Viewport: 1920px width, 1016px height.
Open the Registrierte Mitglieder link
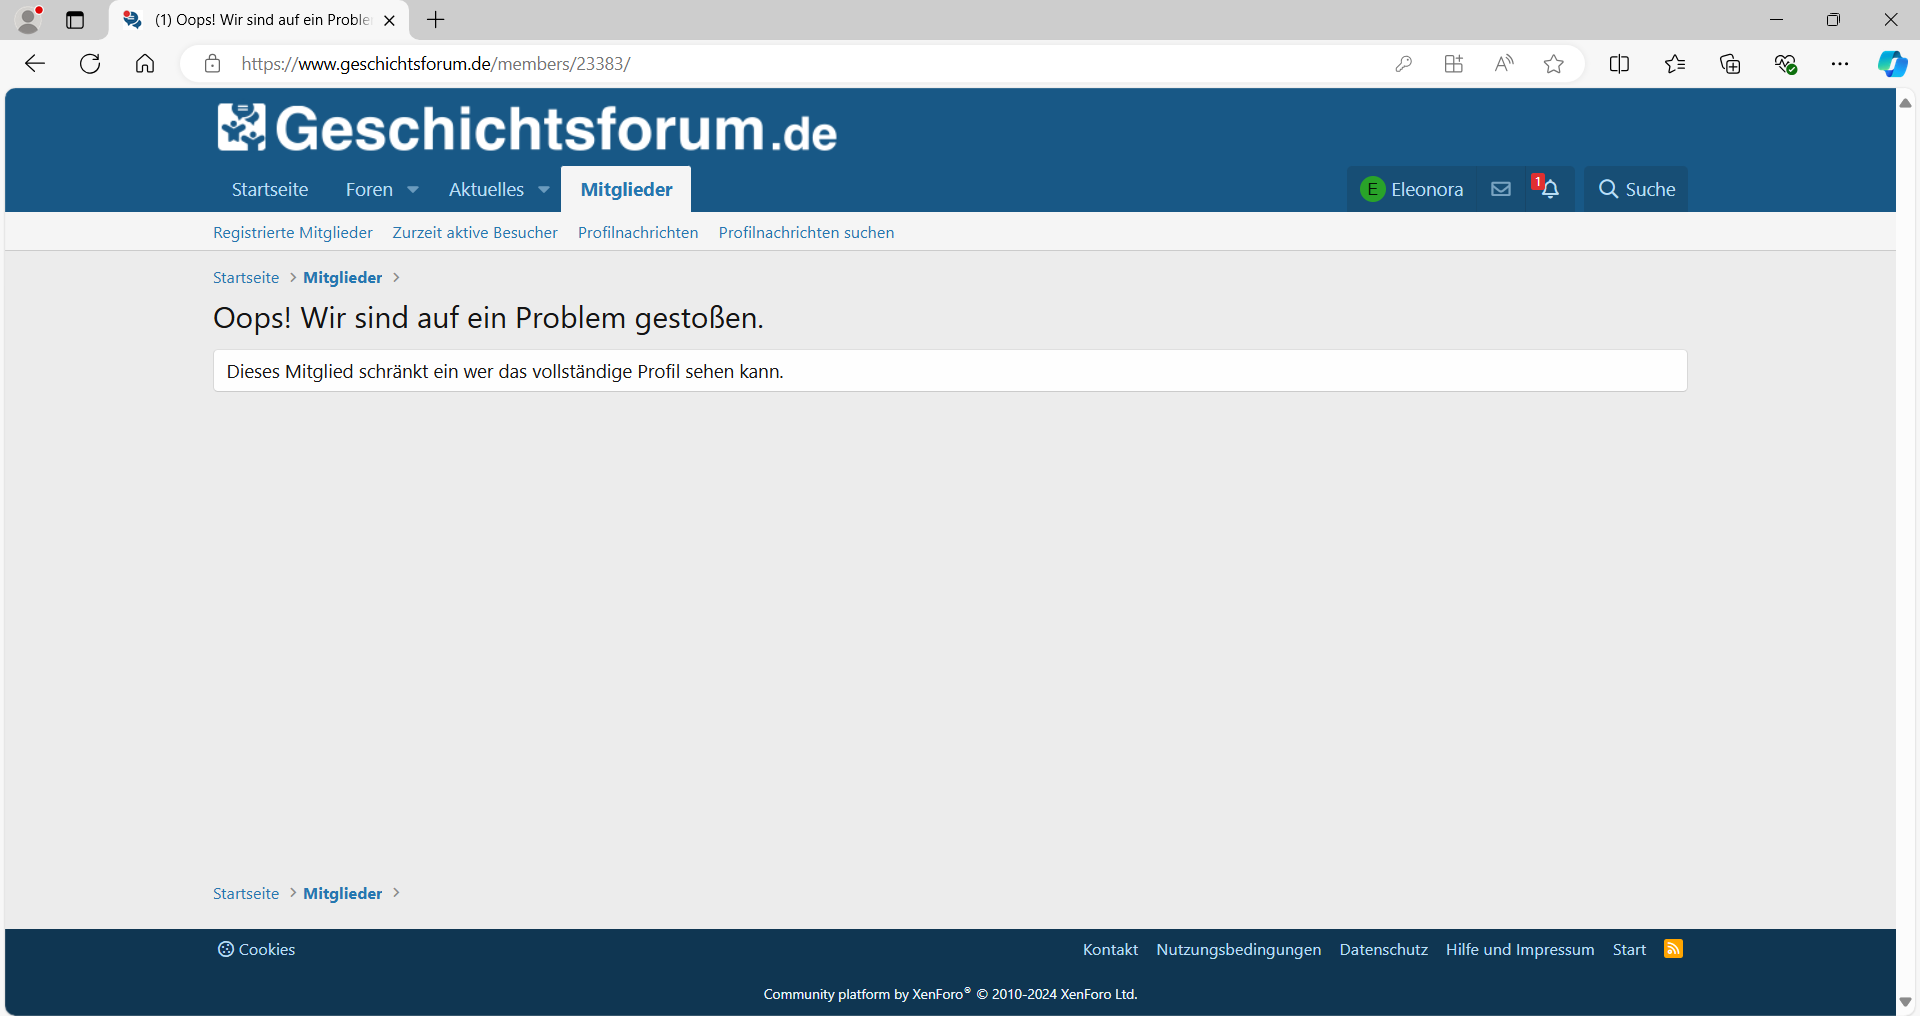pyautogui.click(x=292, y=232)
